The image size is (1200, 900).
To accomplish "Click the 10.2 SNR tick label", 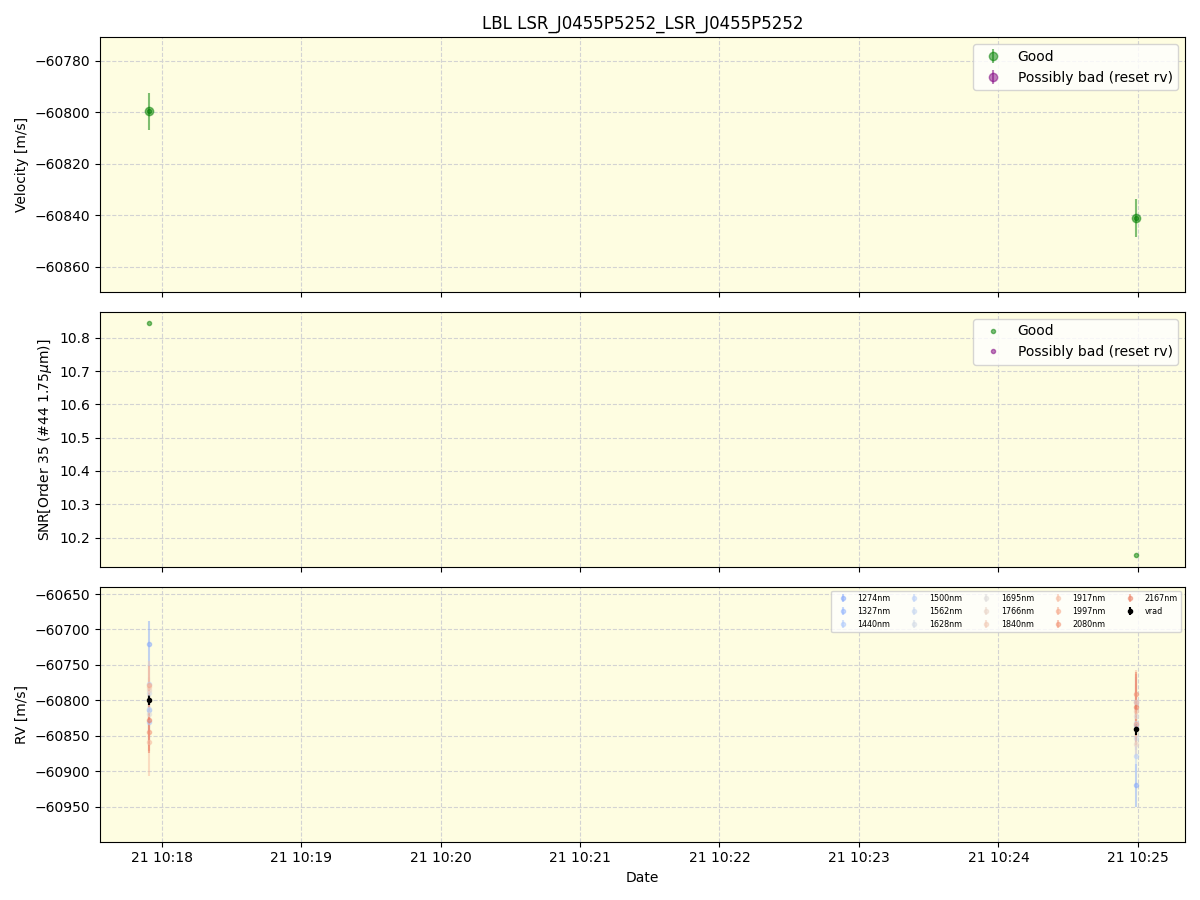I will 75,538.
